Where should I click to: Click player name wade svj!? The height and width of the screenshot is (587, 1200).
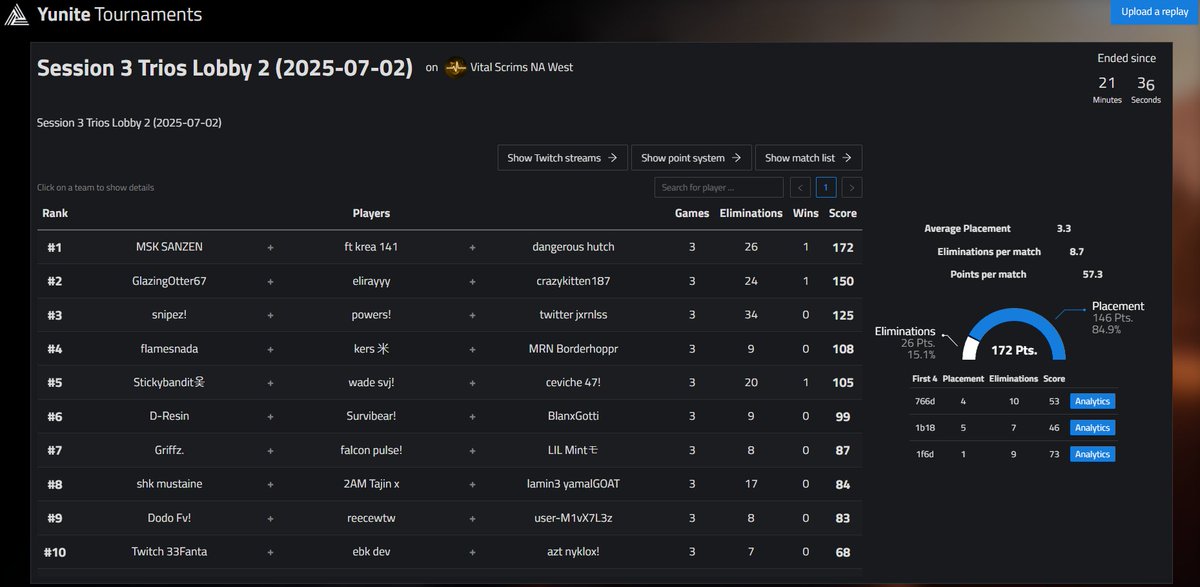click(371, 382)
